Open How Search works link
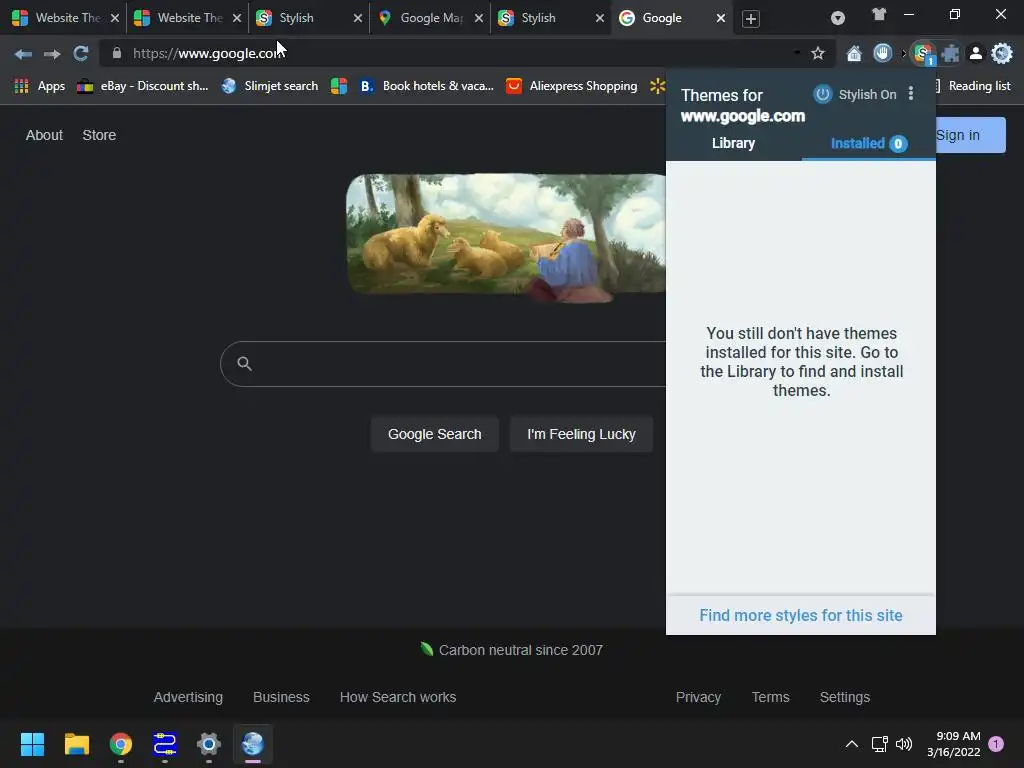This screenshot has height=768, width=1024. pos(398,697)
